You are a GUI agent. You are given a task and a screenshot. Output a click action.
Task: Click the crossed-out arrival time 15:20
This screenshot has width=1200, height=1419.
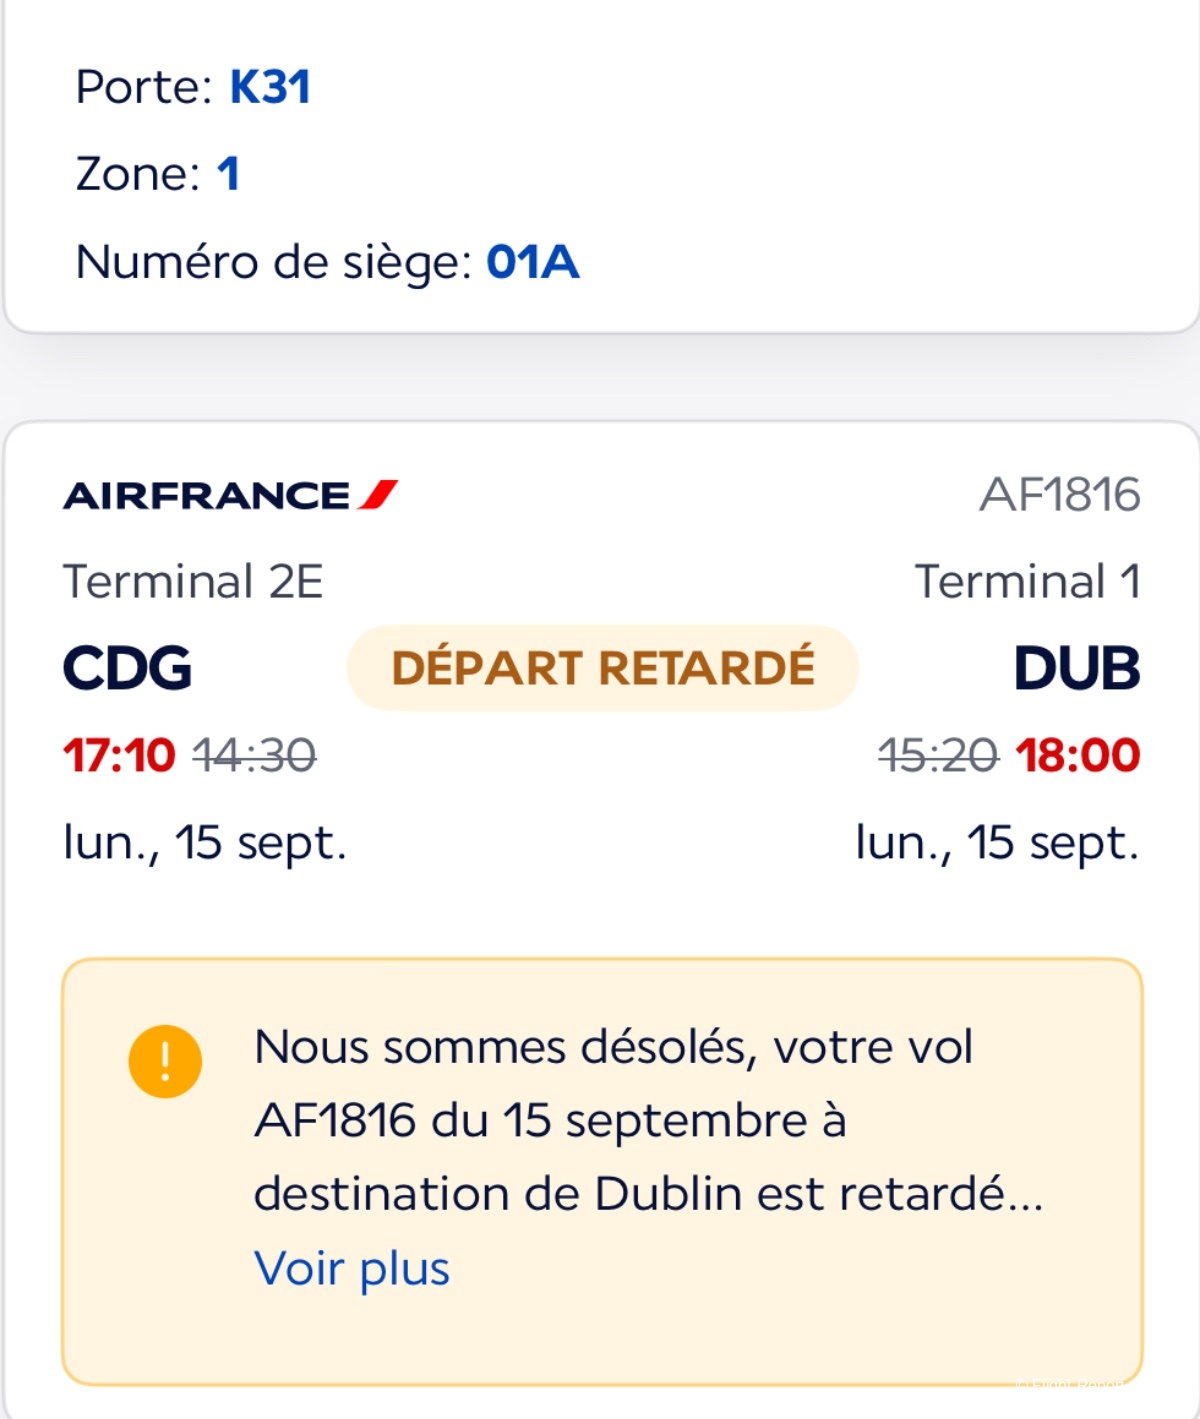click(x=938, y=756)
